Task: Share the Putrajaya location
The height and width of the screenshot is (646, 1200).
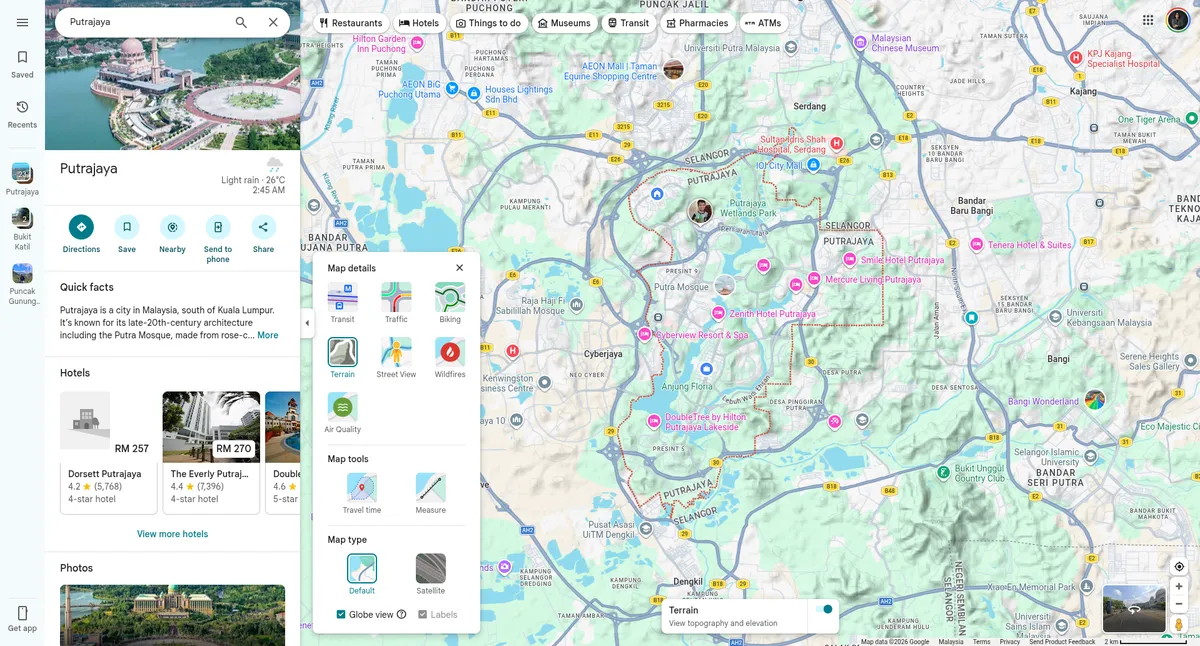Action: (x=263, y=233)
